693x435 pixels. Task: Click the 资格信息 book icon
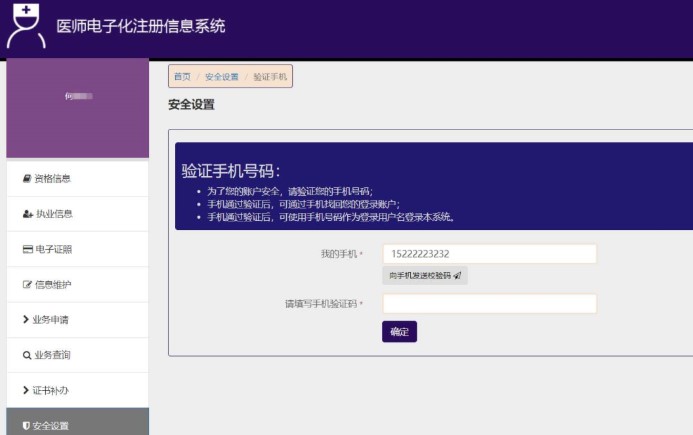27,179
